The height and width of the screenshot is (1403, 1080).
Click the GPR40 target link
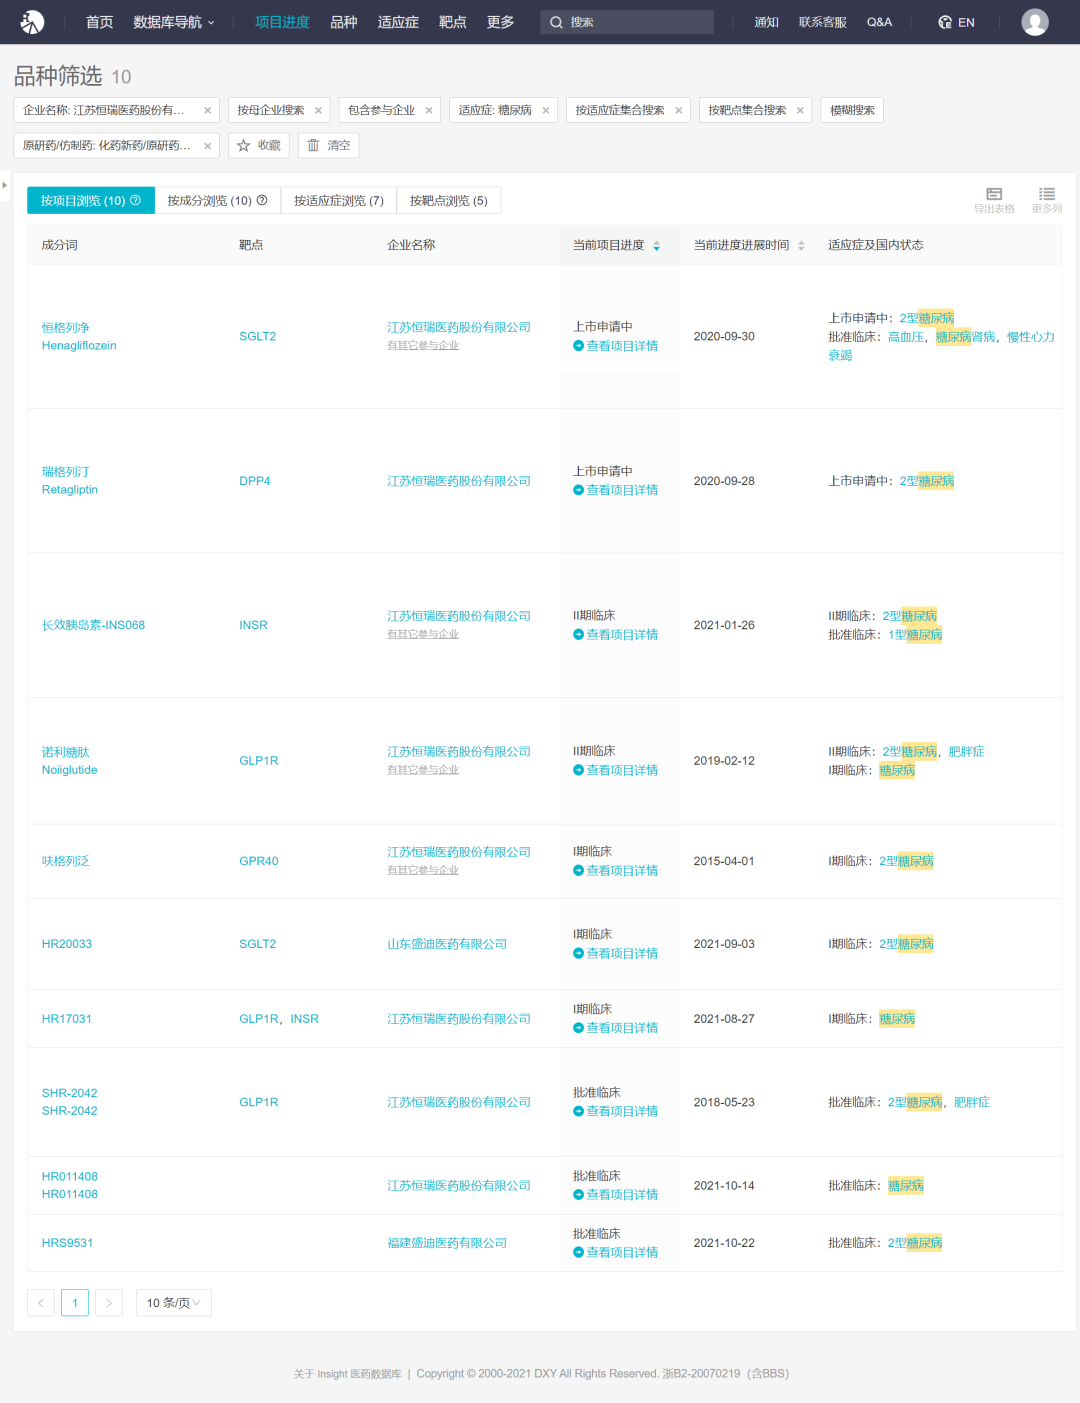pos(259,861)
